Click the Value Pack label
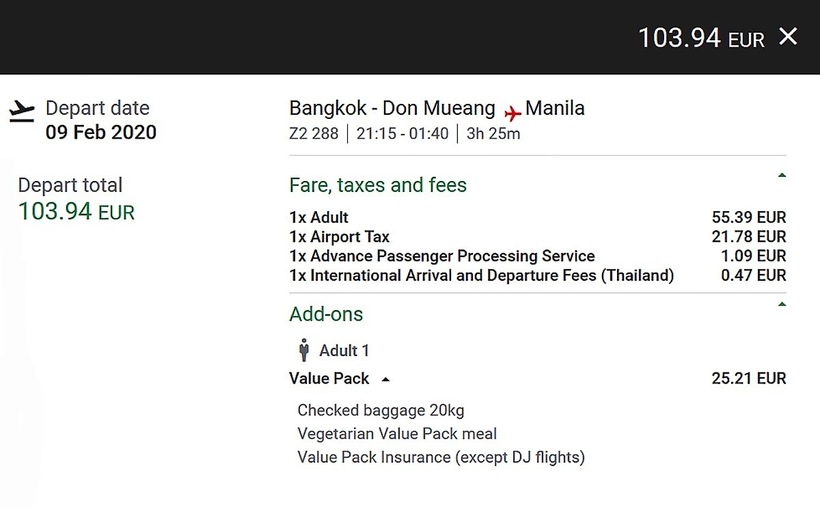The image size is (820, 507). [x=329, y=379]
